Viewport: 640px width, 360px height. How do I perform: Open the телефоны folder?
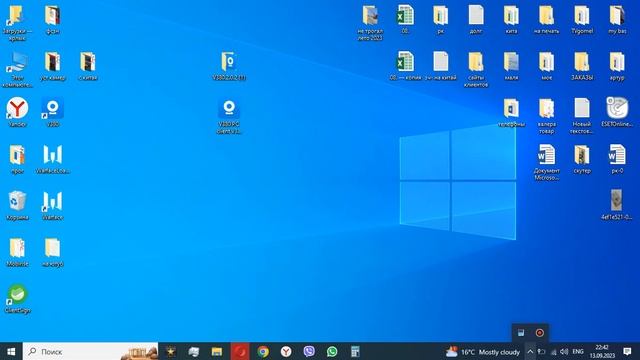[x=511, y=108]
